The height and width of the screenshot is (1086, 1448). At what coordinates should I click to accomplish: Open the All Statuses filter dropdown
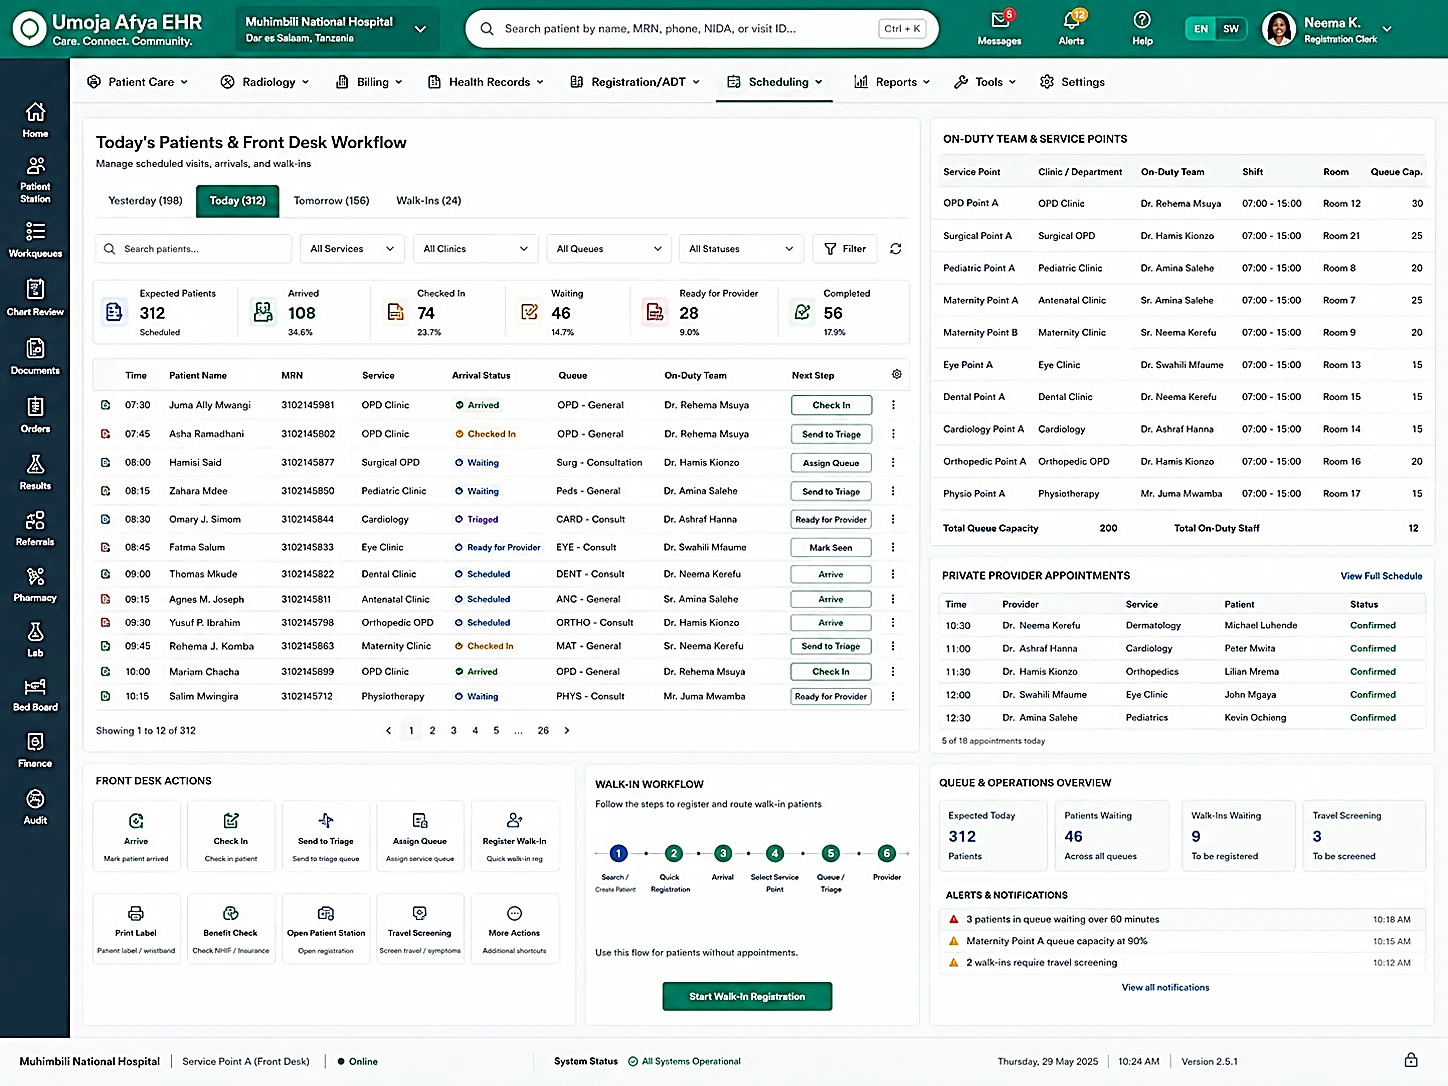(x=741, y=249)
